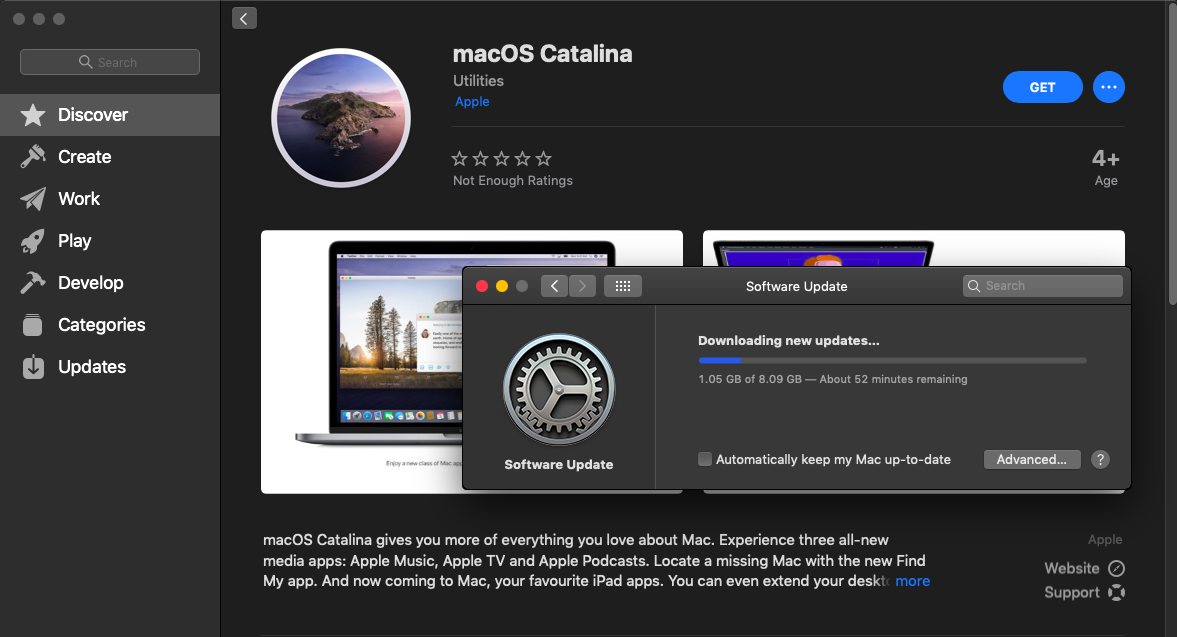Open the Play section in sidebar
The width and height of the screenshot is (1177, 637).
point(110,241)
